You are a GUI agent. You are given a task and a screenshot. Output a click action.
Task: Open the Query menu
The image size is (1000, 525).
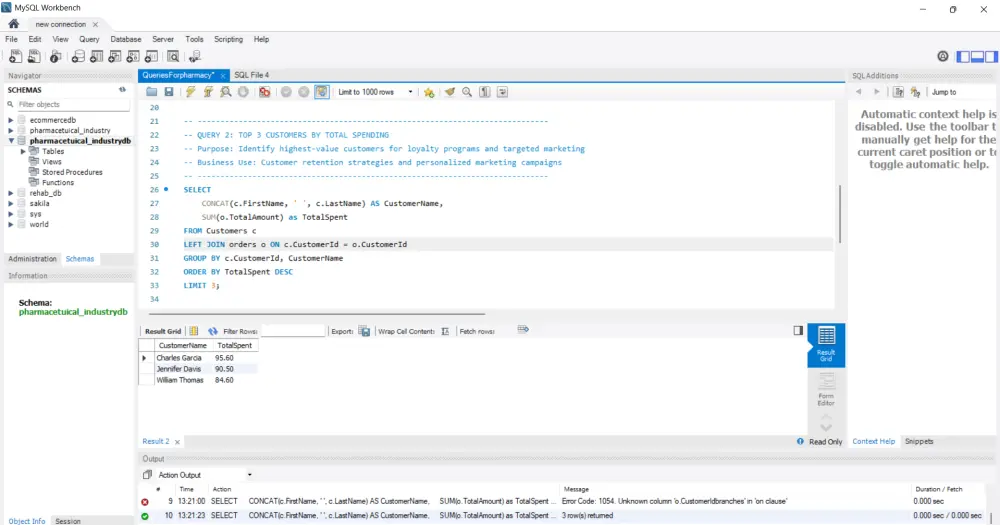click(89, 39)
